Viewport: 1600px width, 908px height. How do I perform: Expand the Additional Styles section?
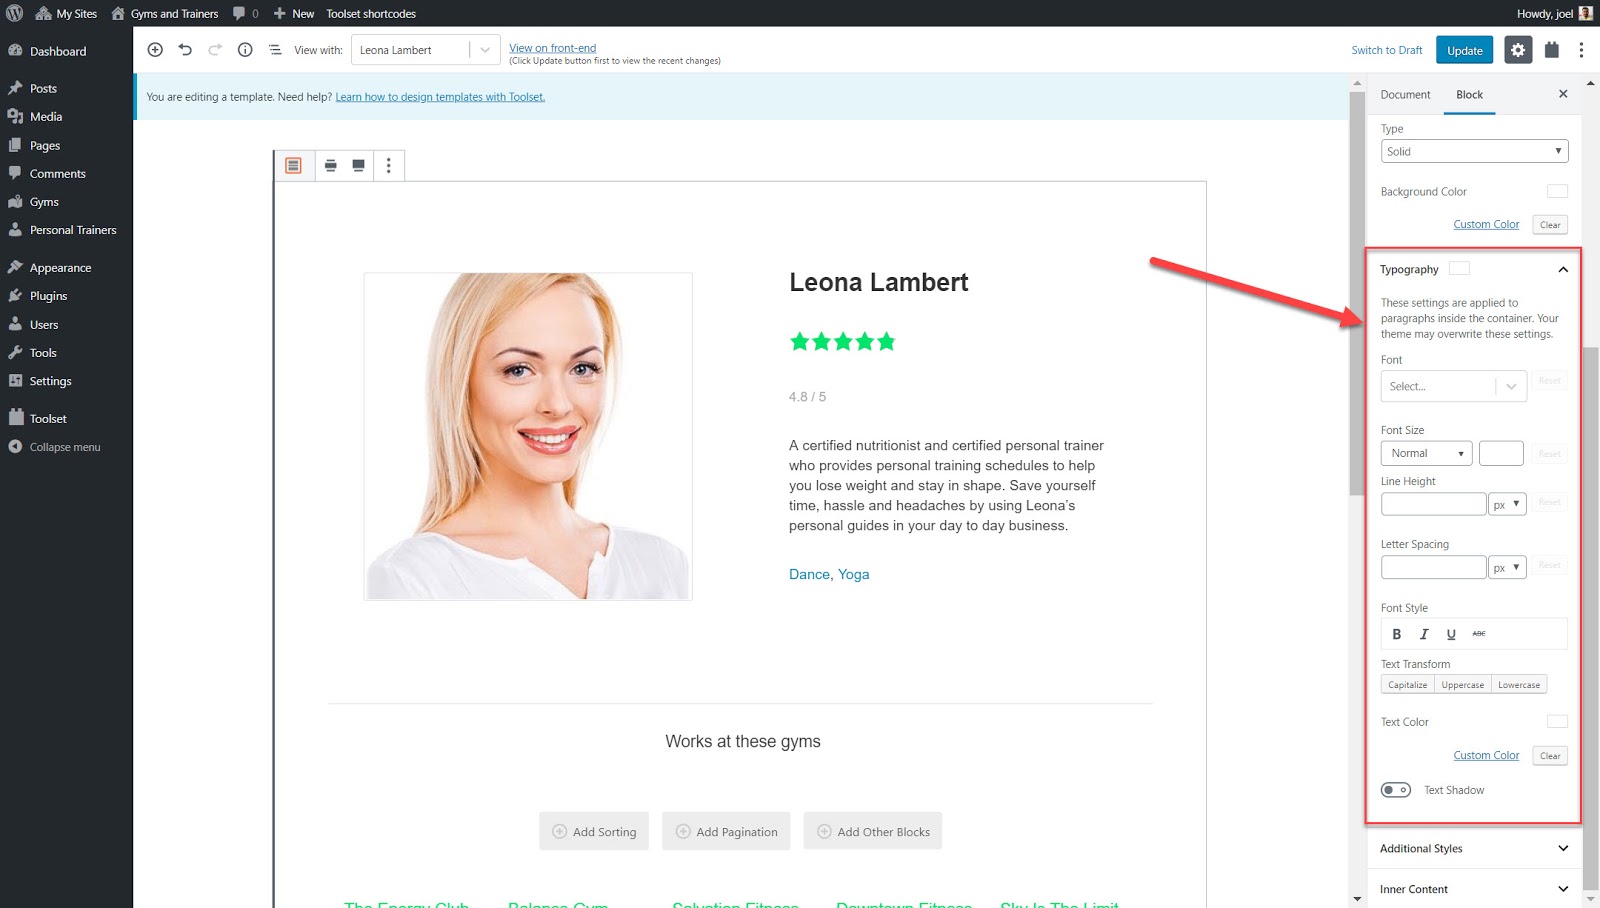coord(1473,849)
